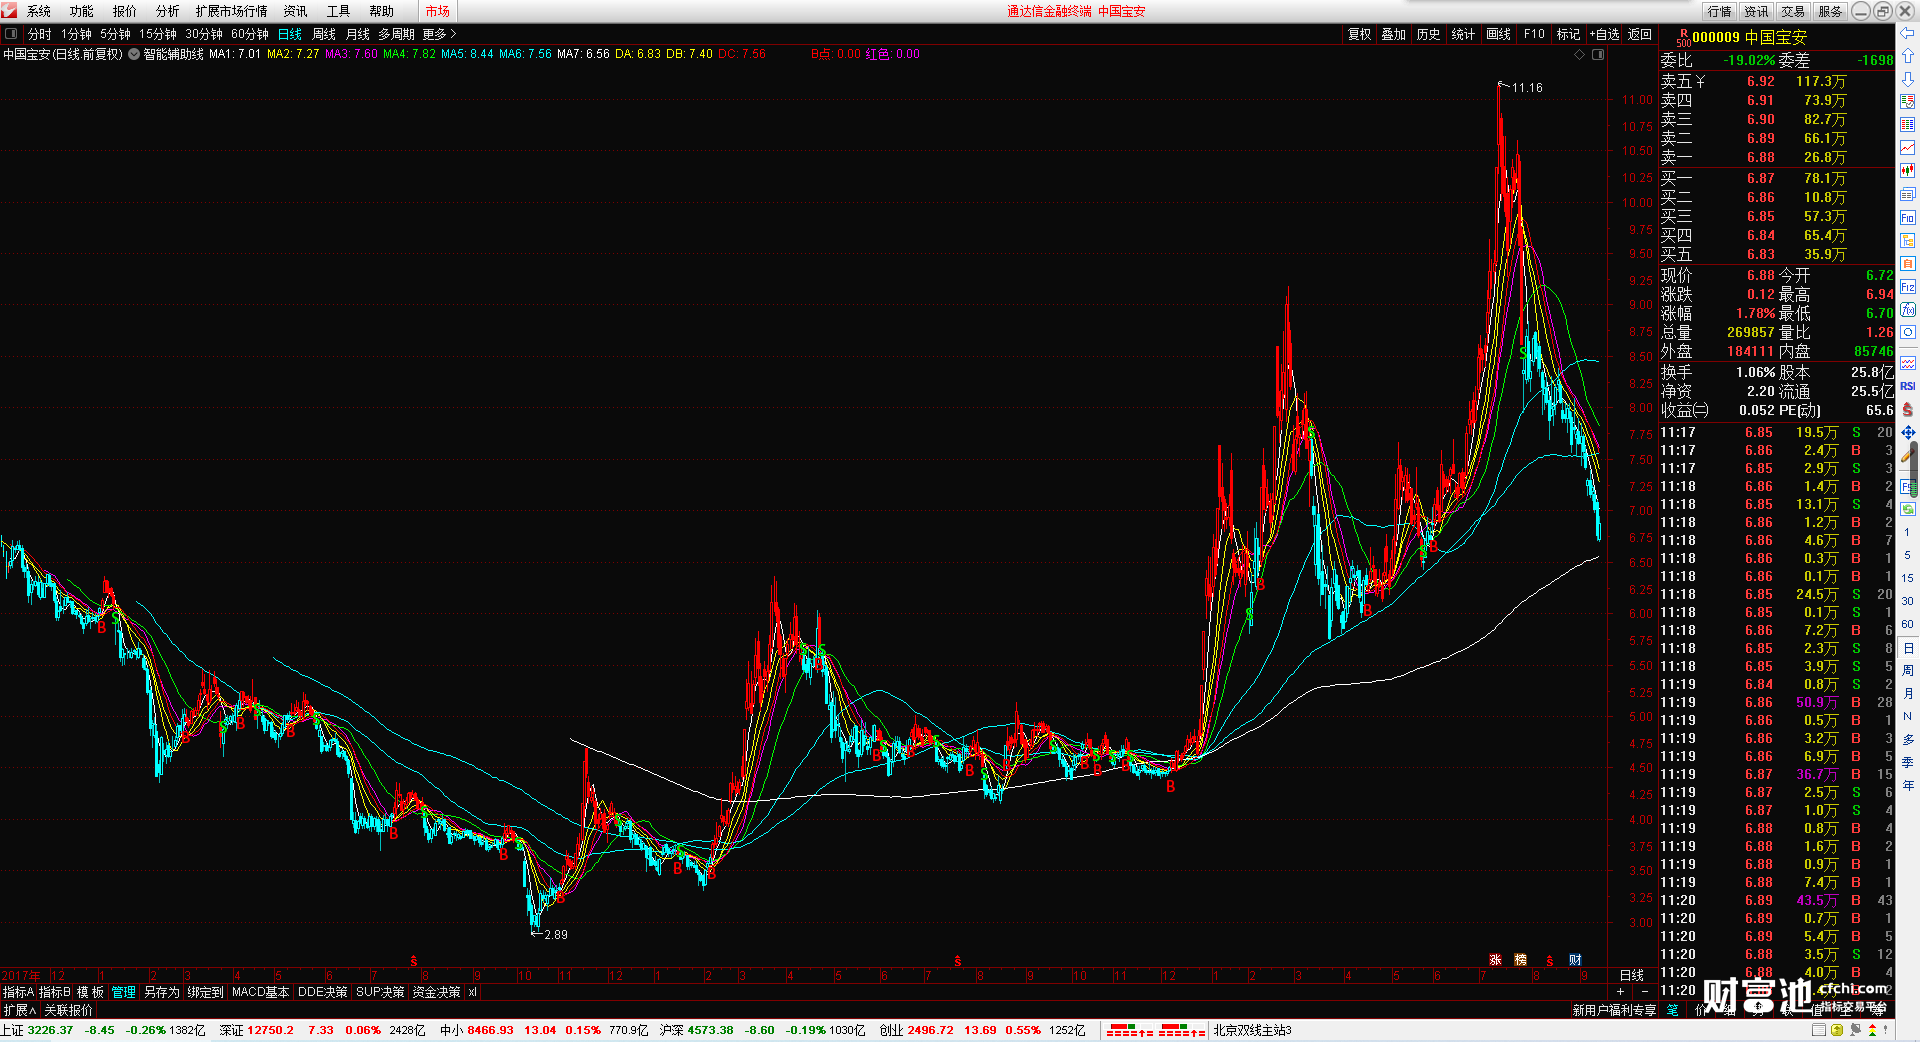Image resolution: width=1920 pixels, height=1042 pixels.
Task: Expand the 更多 periods dropdown
Action: [439, 34]
